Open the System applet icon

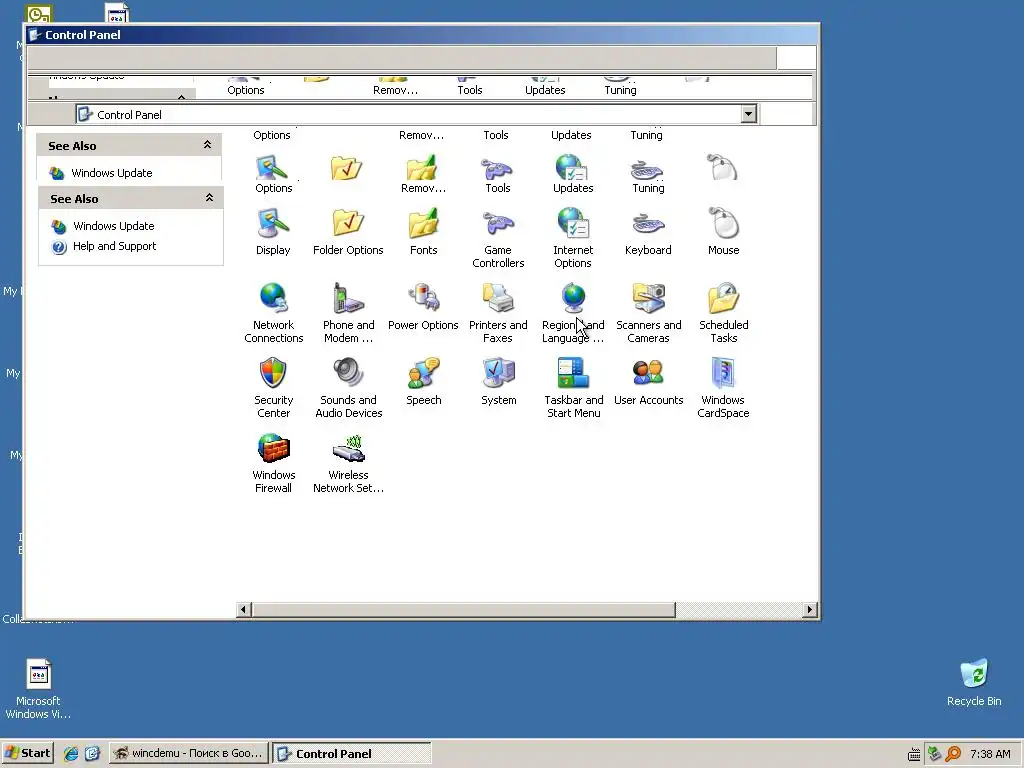(498, 374)
